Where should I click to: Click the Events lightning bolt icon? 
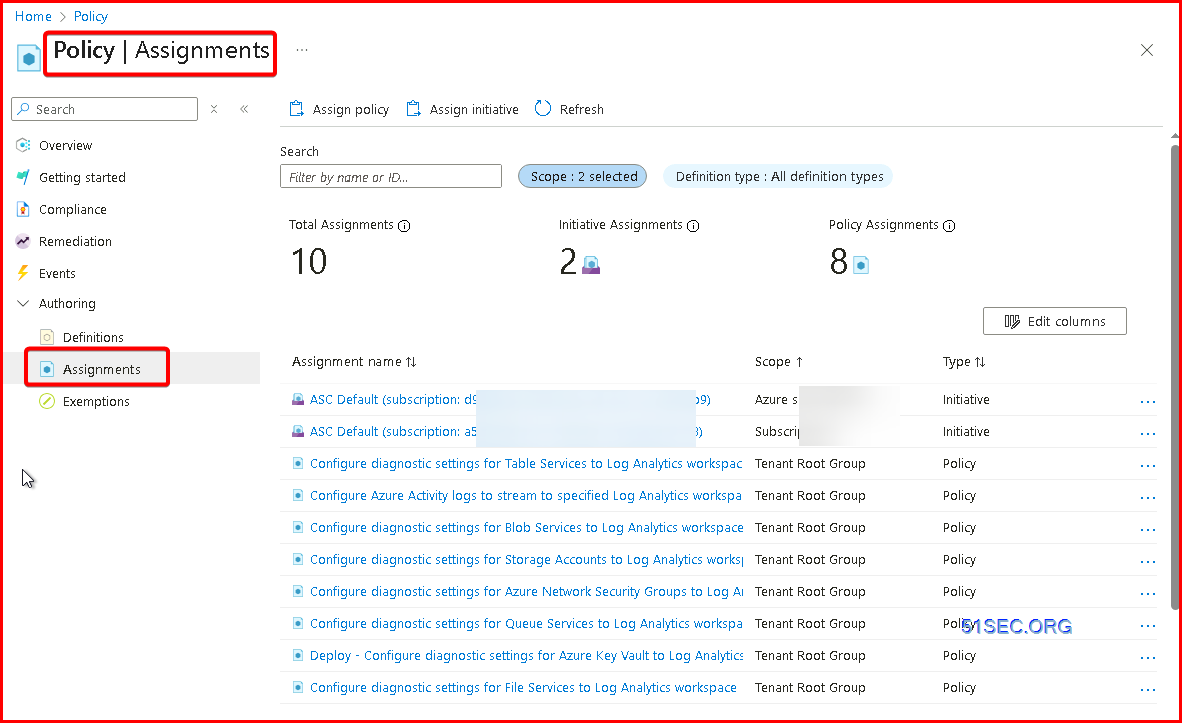pyautogui.click(x=23, y=273)
